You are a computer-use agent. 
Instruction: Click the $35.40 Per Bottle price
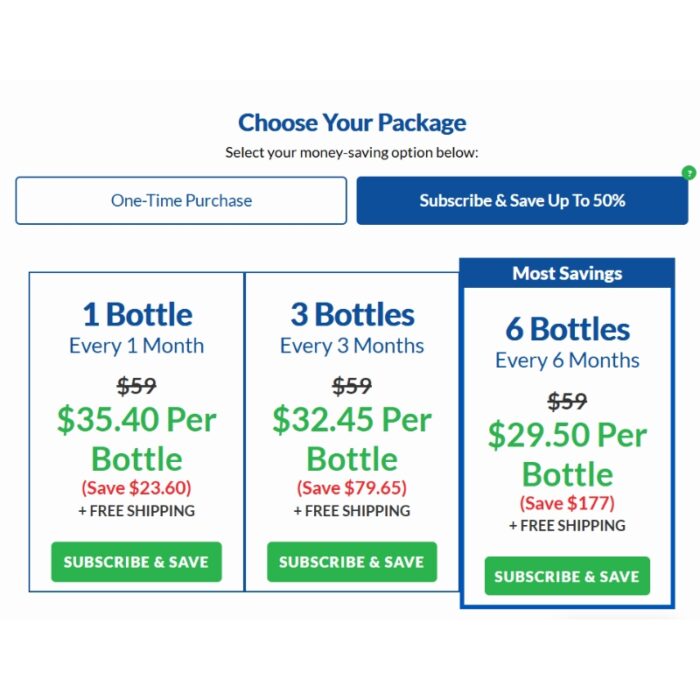(x=137, y=439)
